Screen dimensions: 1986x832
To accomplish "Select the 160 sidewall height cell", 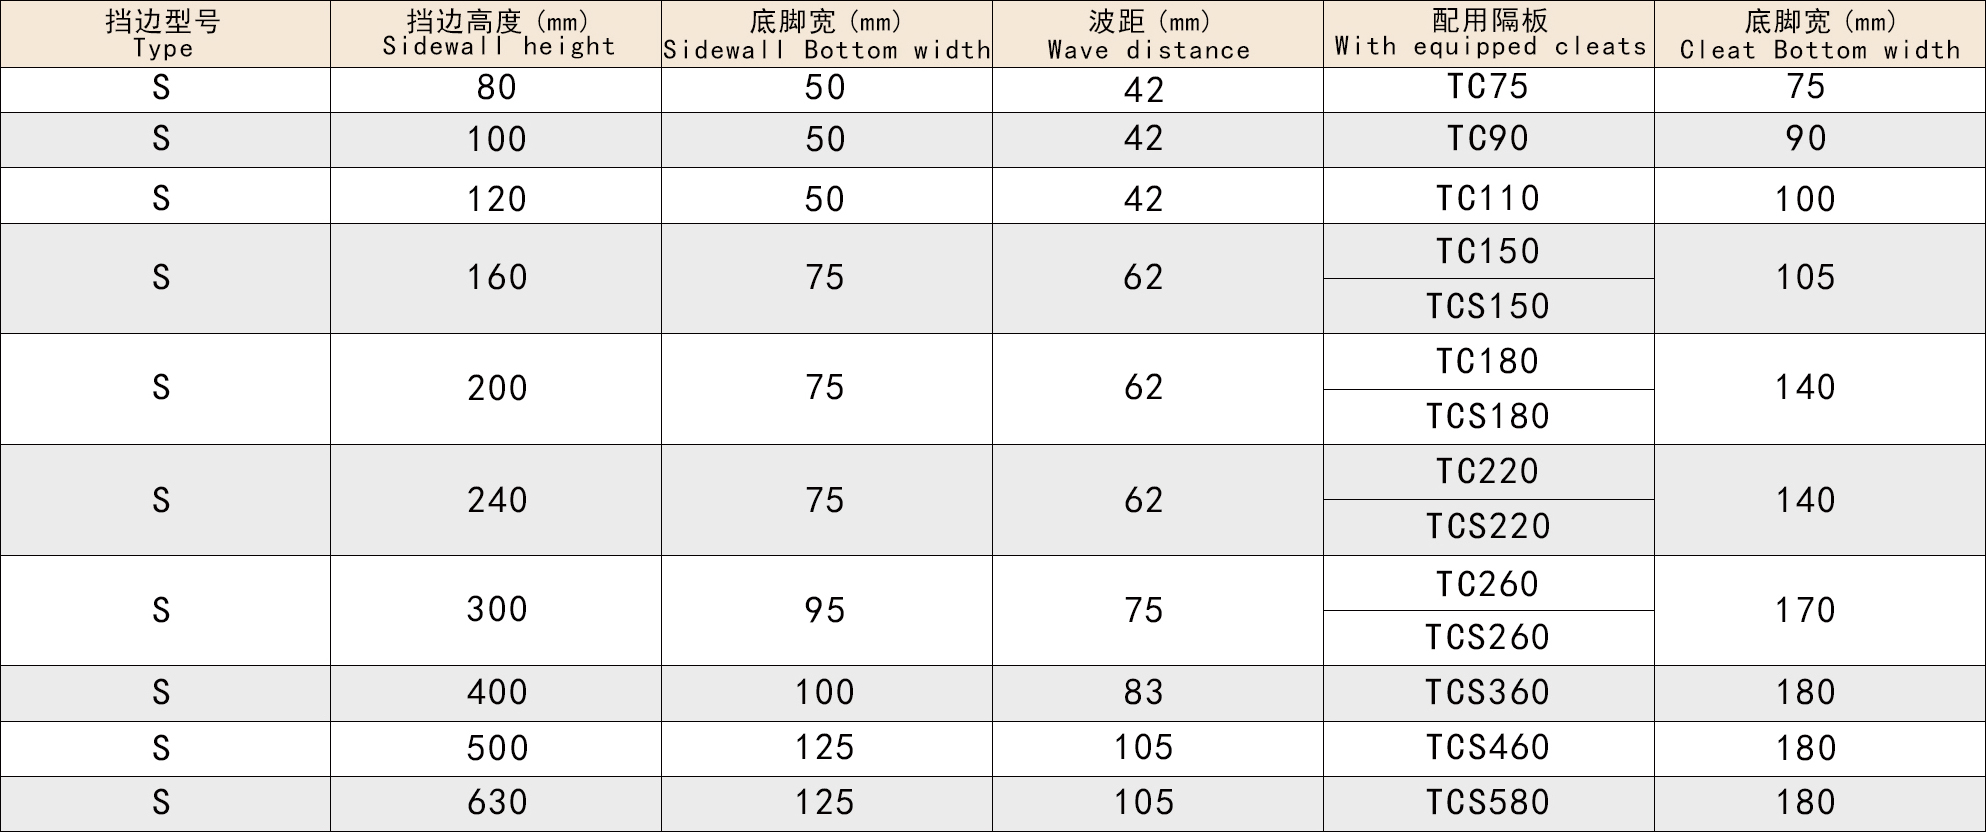I will coord(497,277).
